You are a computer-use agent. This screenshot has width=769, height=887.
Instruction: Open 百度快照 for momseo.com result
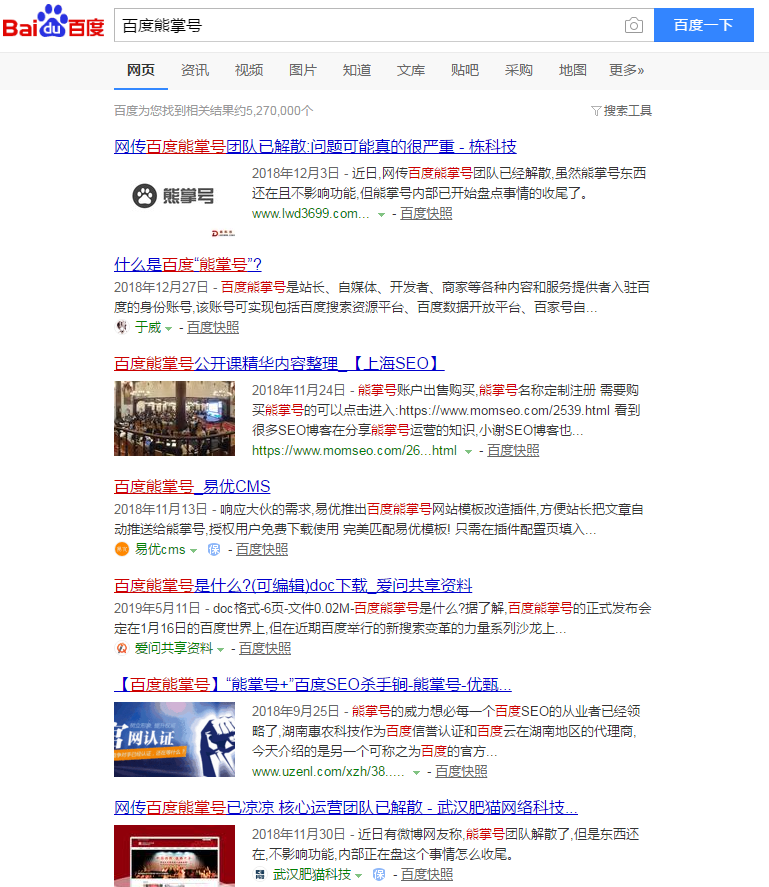point(513,450)
